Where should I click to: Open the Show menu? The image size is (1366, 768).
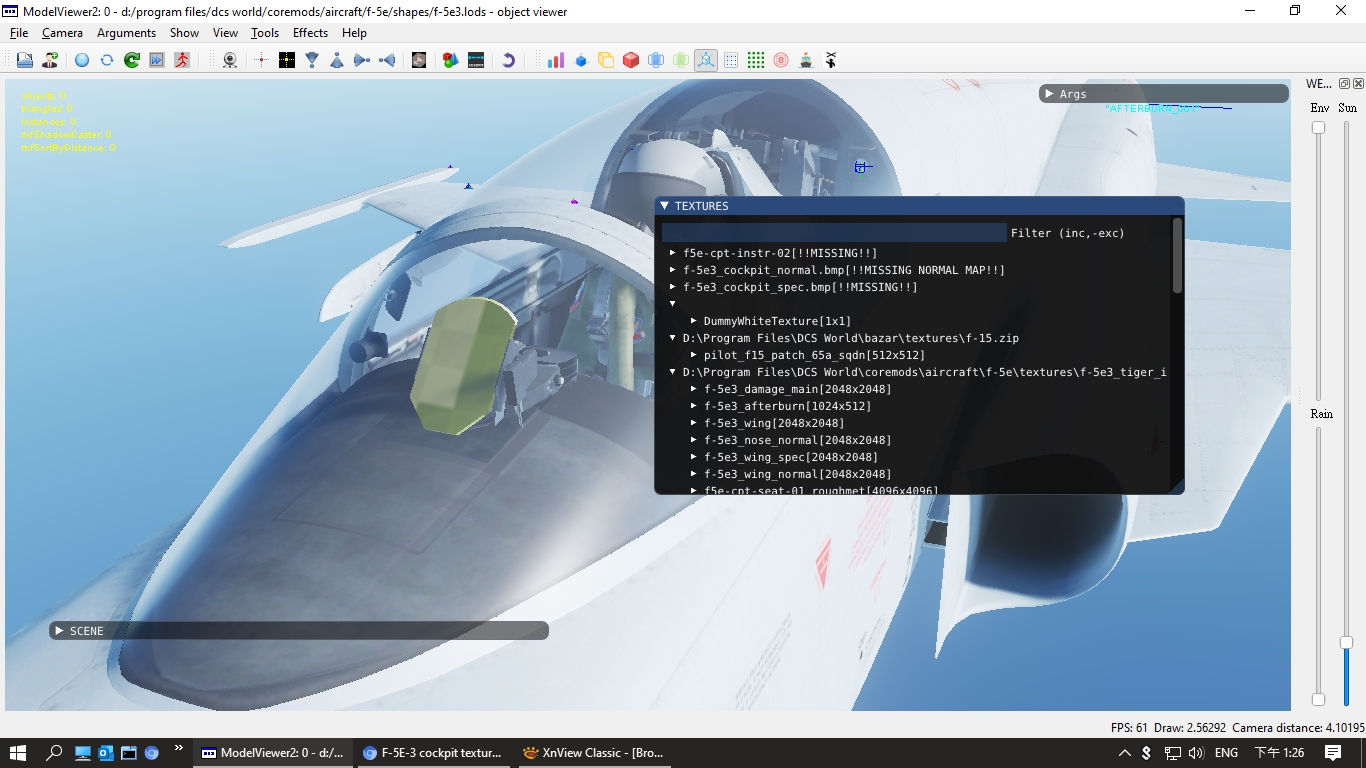coord(184,33)
